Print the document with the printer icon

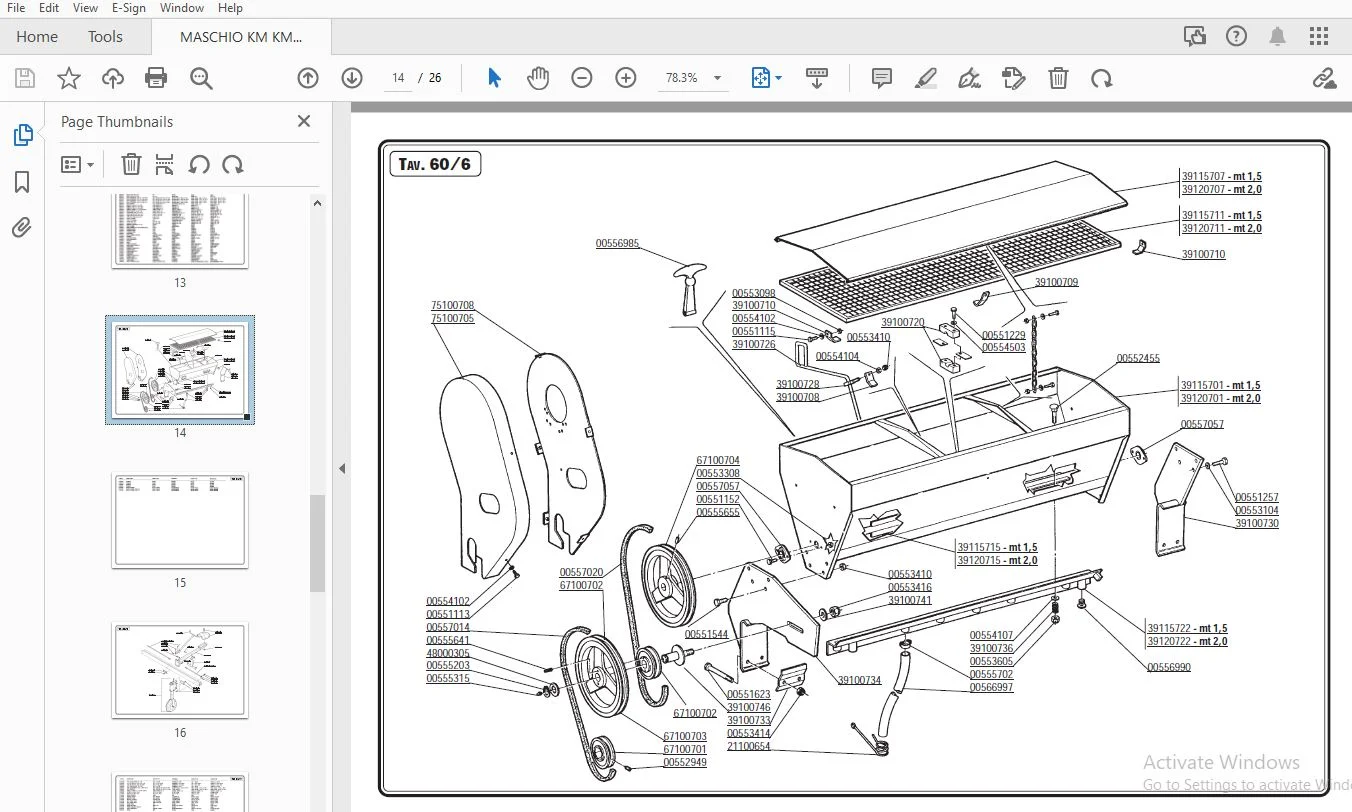(156, 78)
